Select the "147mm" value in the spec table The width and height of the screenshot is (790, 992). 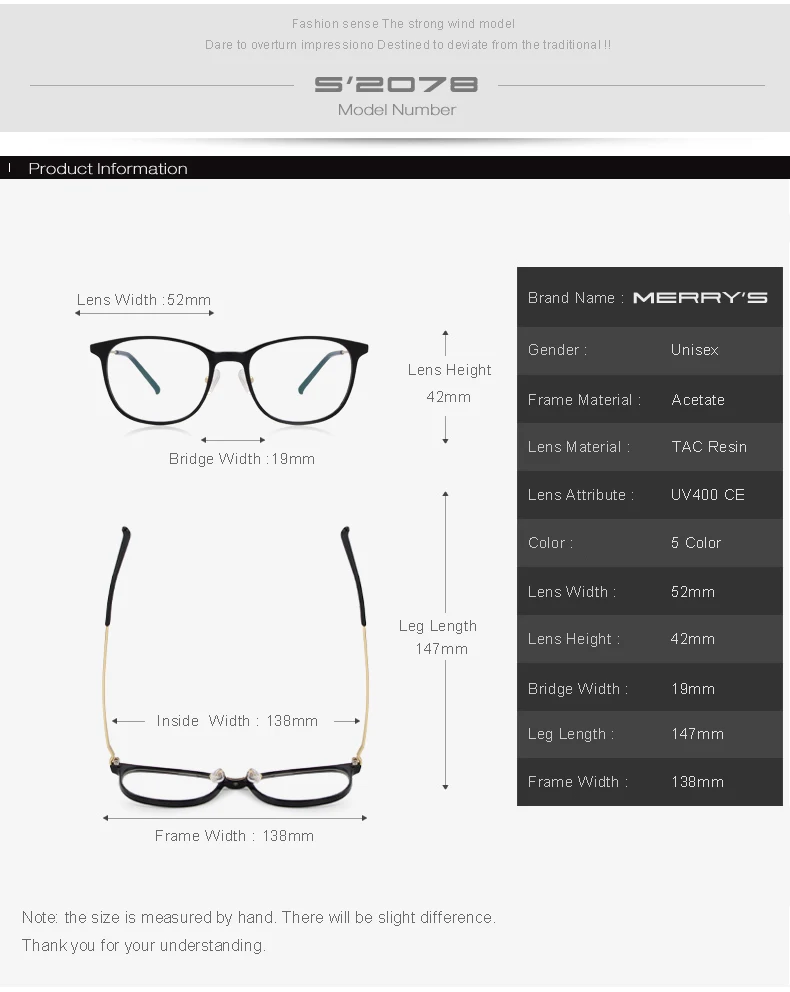(697, 734)
